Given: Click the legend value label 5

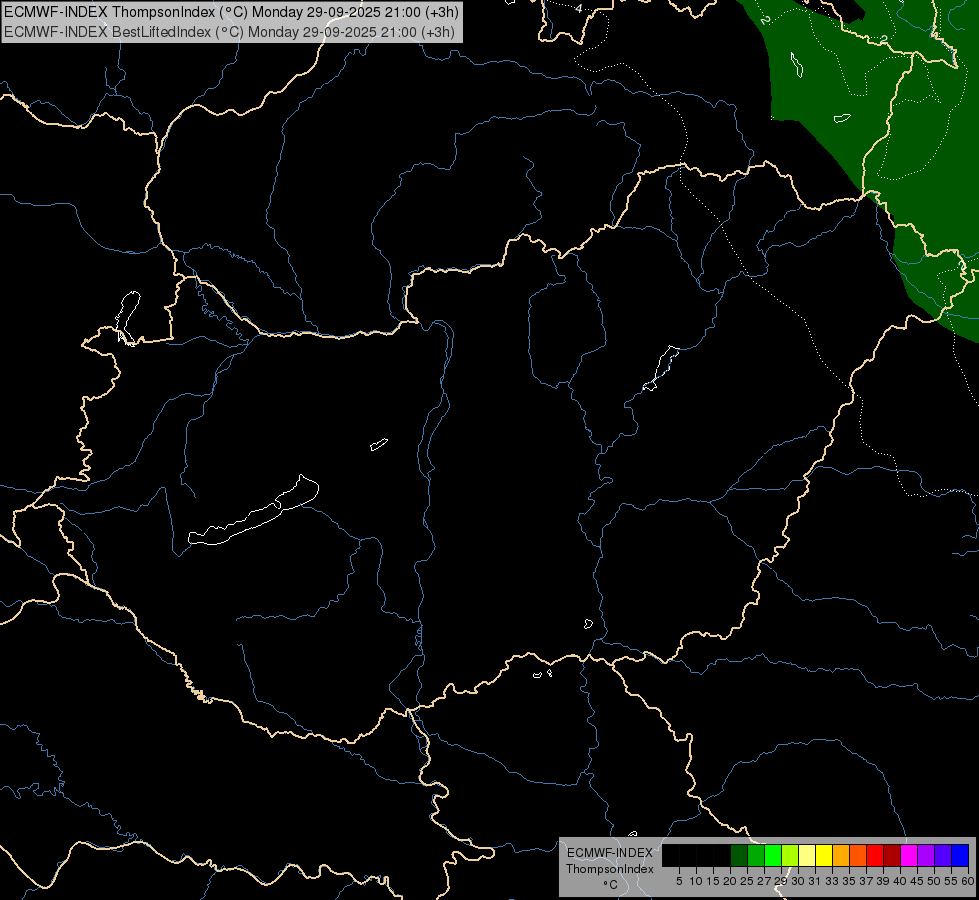Looking at the screenshot, I should coord(679,881).
